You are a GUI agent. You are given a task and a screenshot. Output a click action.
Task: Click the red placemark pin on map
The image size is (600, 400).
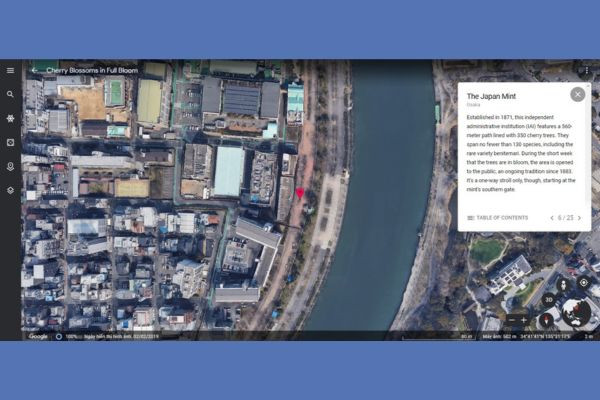(x=300, y=193)
